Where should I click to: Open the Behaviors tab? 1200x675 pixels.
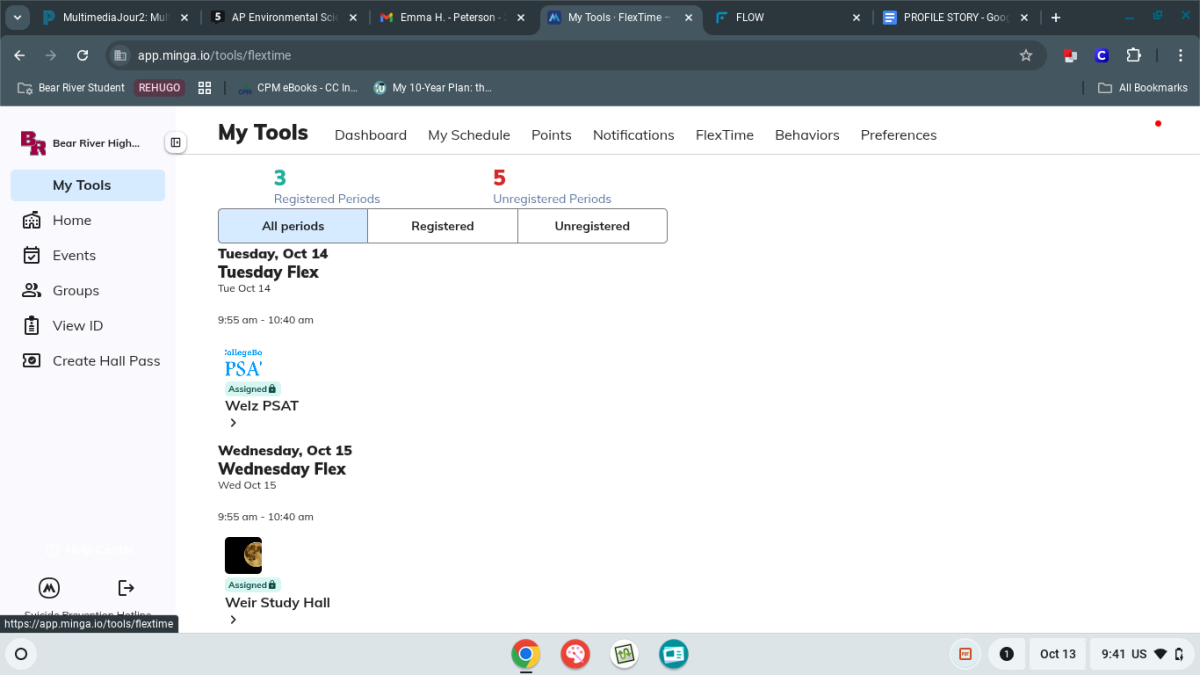coord(807,135)
